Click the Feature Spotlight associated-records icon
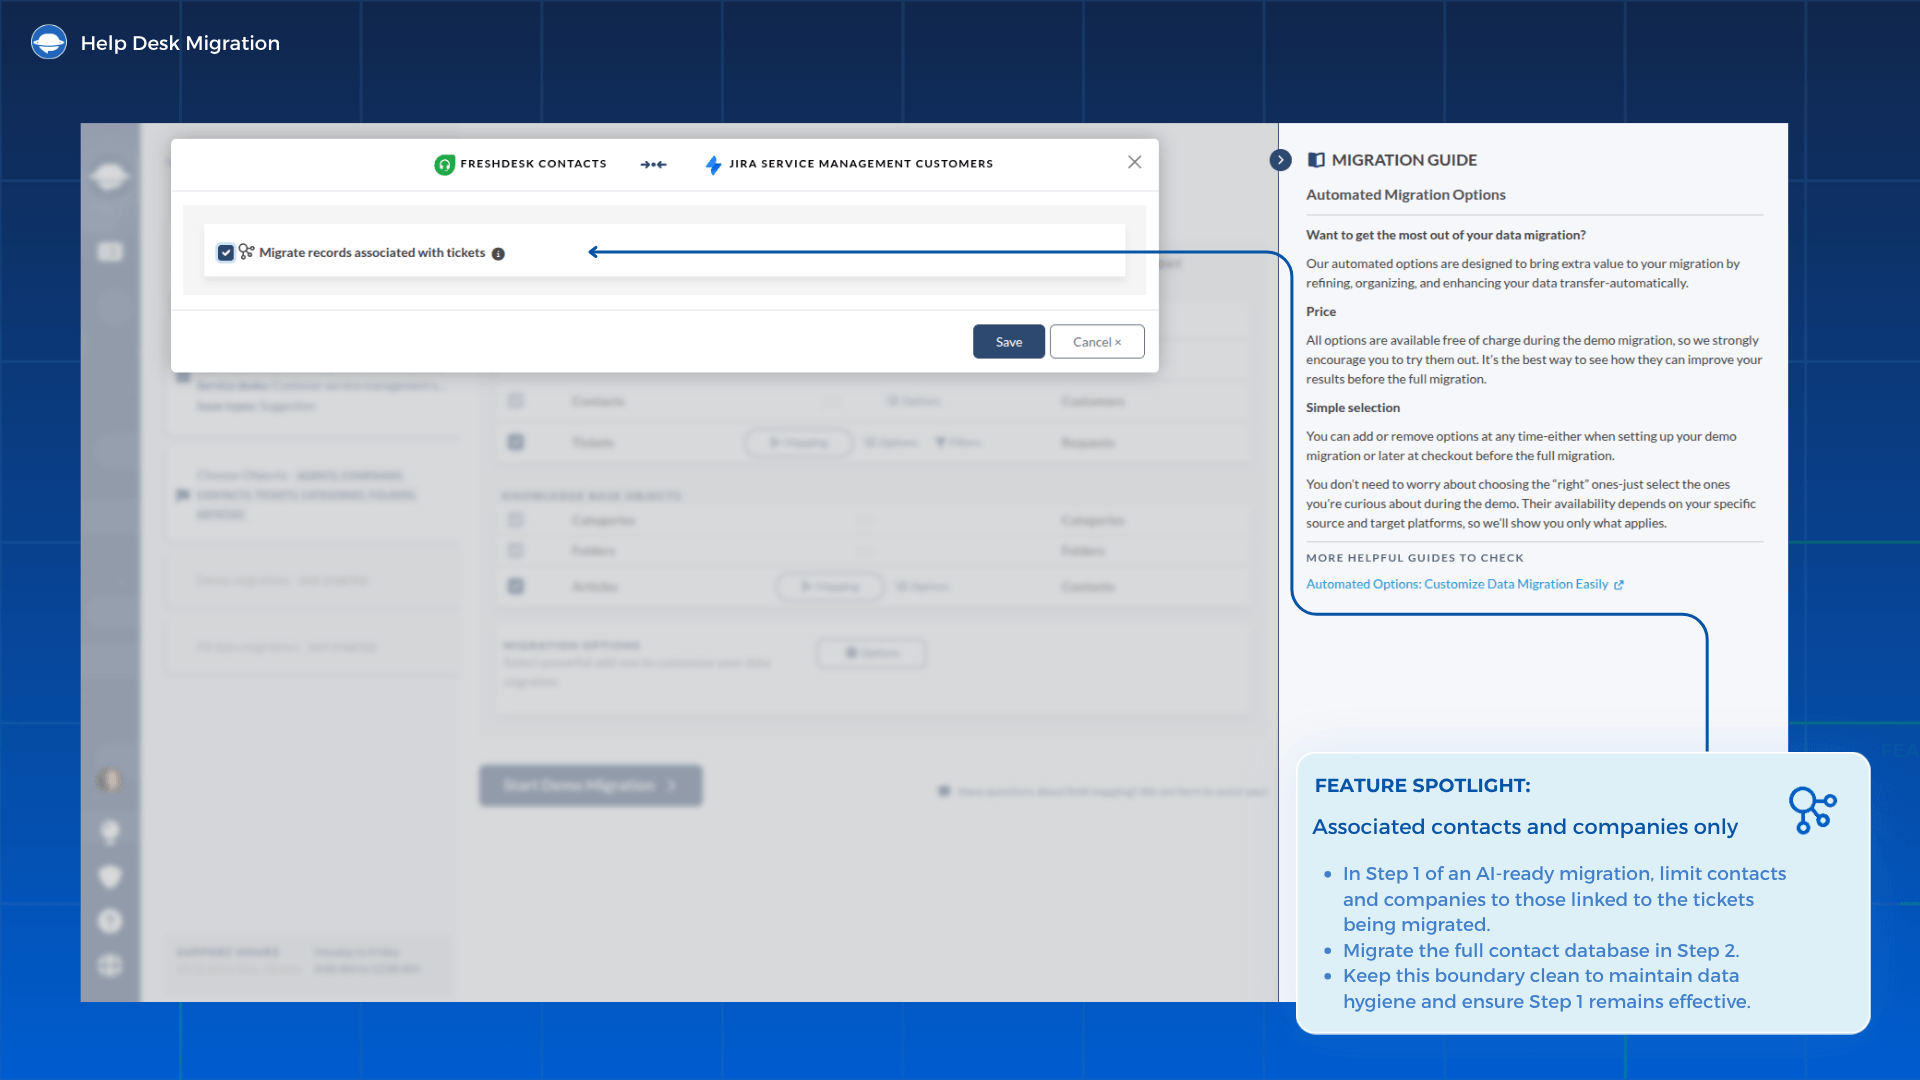 (x=1812, y=810)
